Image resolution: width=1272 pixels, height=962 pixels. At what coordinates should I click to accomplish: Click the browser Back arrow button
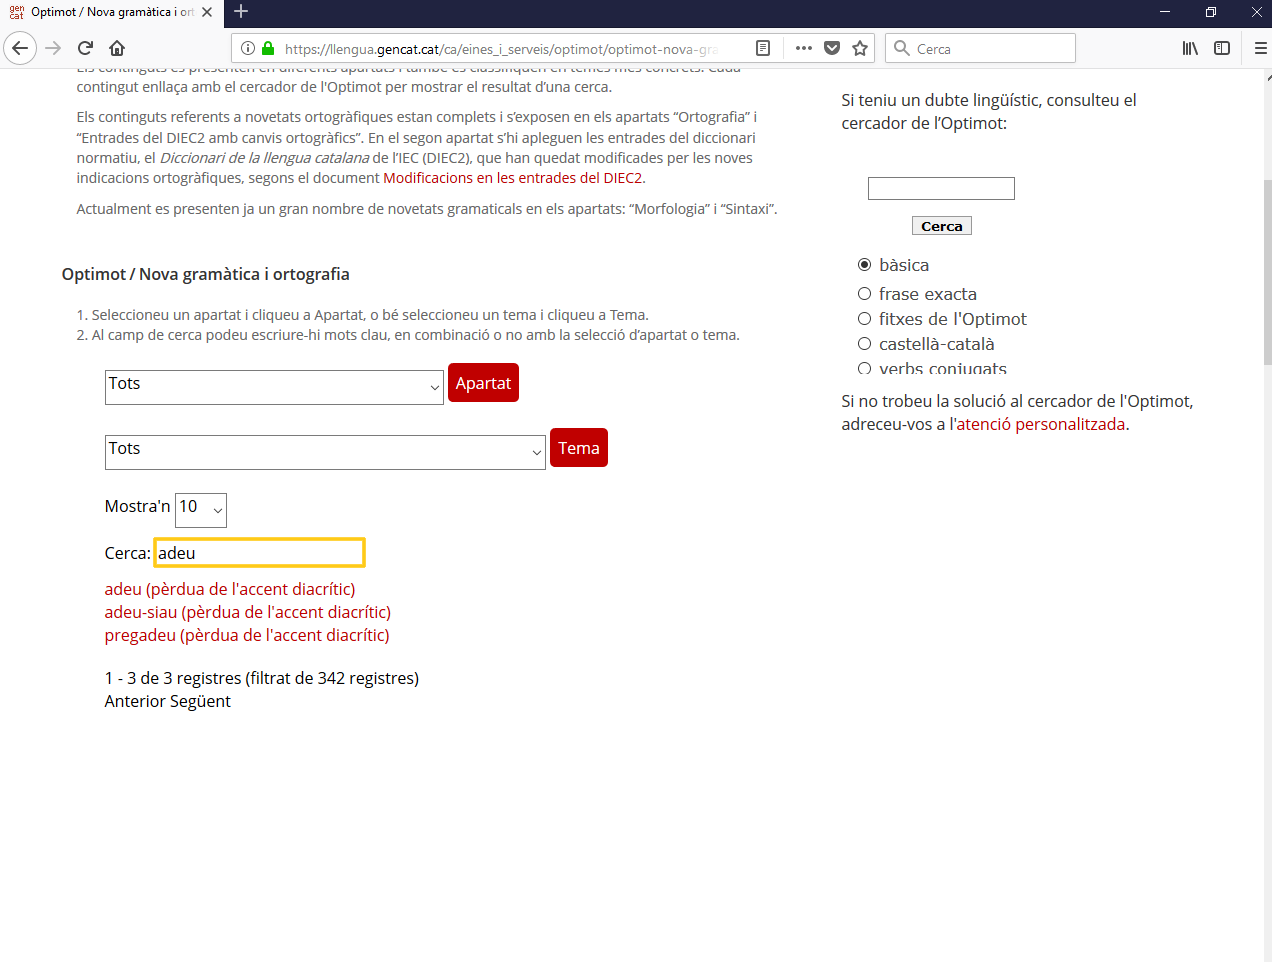20,48
